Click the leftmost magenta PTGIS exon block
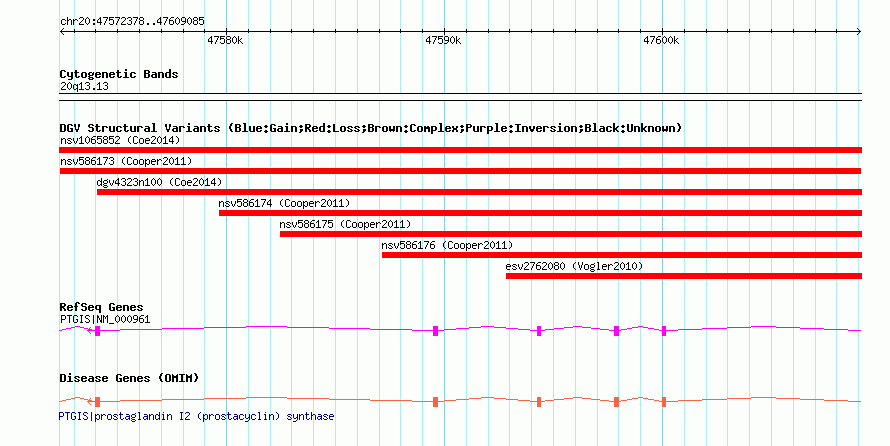The height and width of the screenshot is (446, 890). point(98,331)
